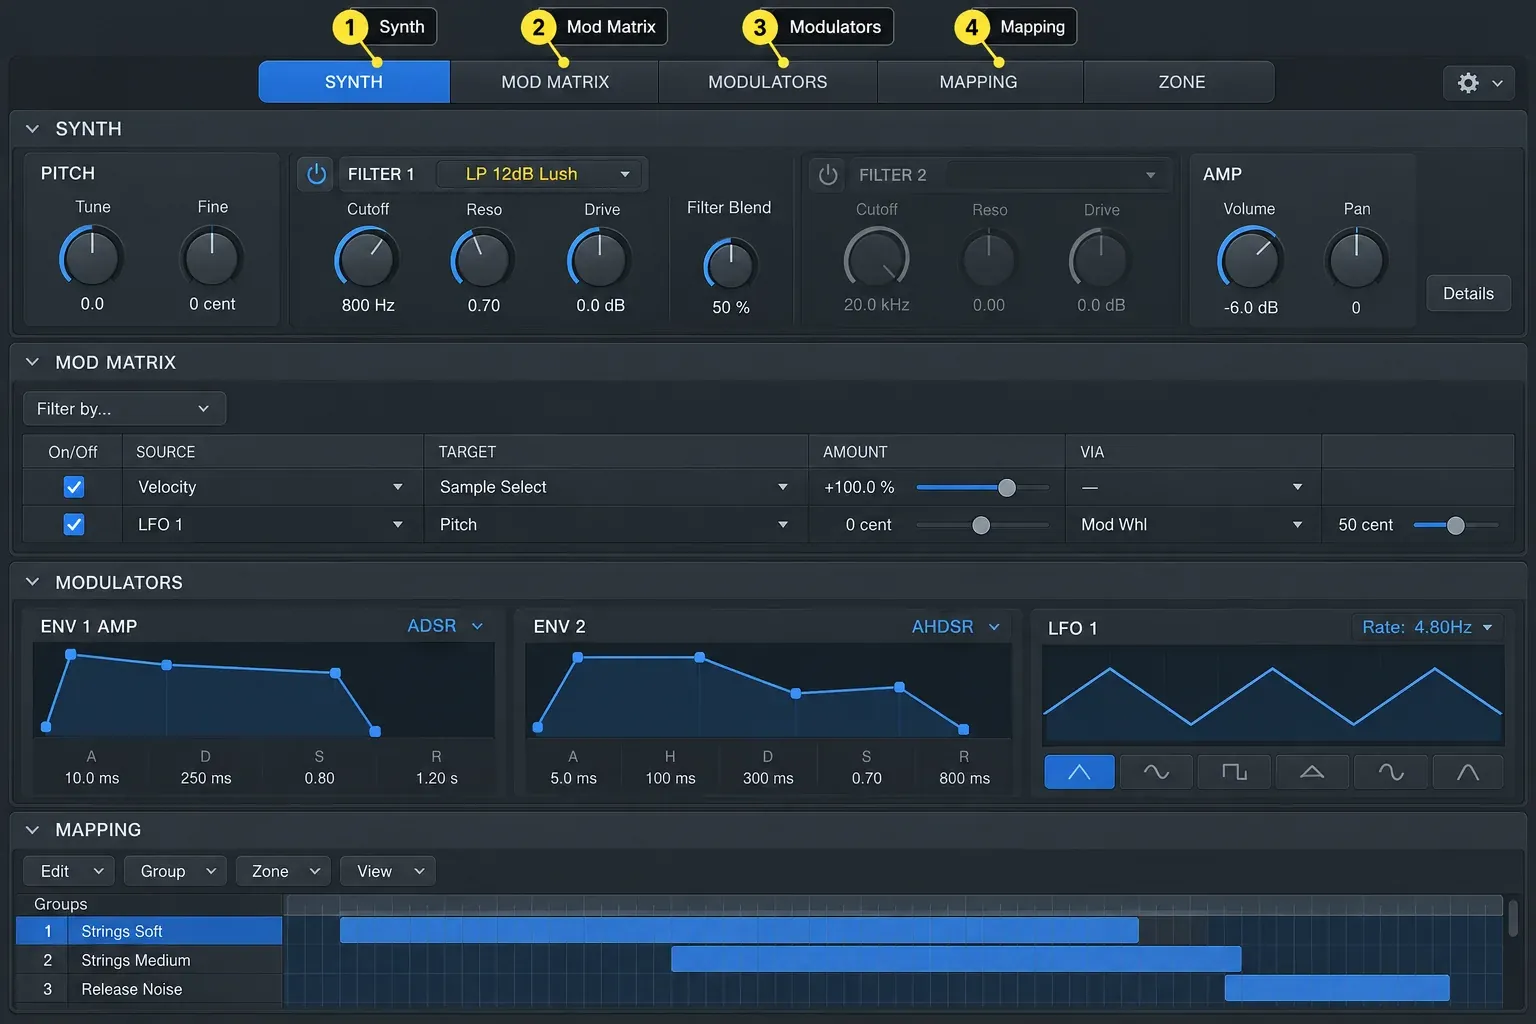Click the Filter Blend knob
The image size is (1536, 1024).
pyautogui.click(x=730, y=265)
